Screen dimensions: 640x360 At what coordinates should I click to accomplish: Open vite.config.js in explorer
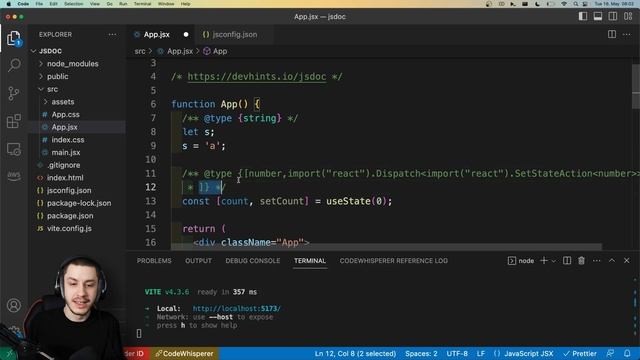tap(69, 228)
